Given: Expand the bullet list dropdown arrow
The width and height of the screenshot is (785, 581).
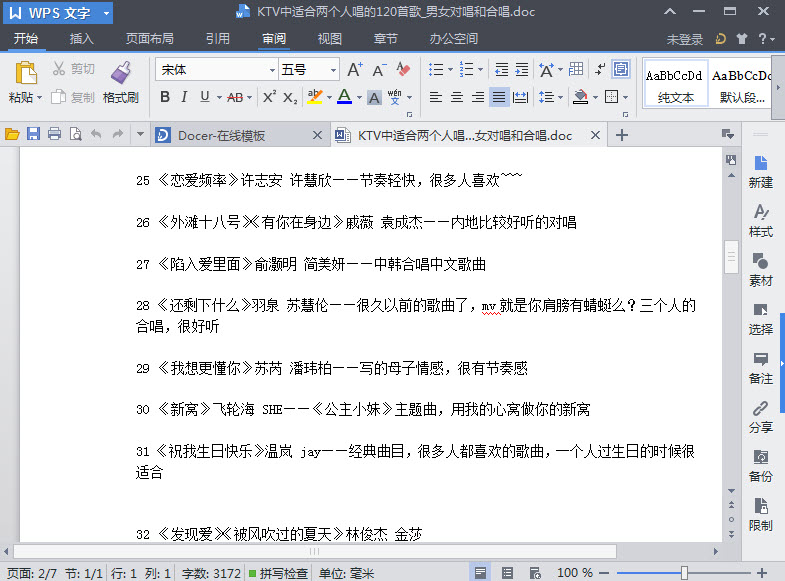Looking at the screenshot, I should tap(450, 70).
